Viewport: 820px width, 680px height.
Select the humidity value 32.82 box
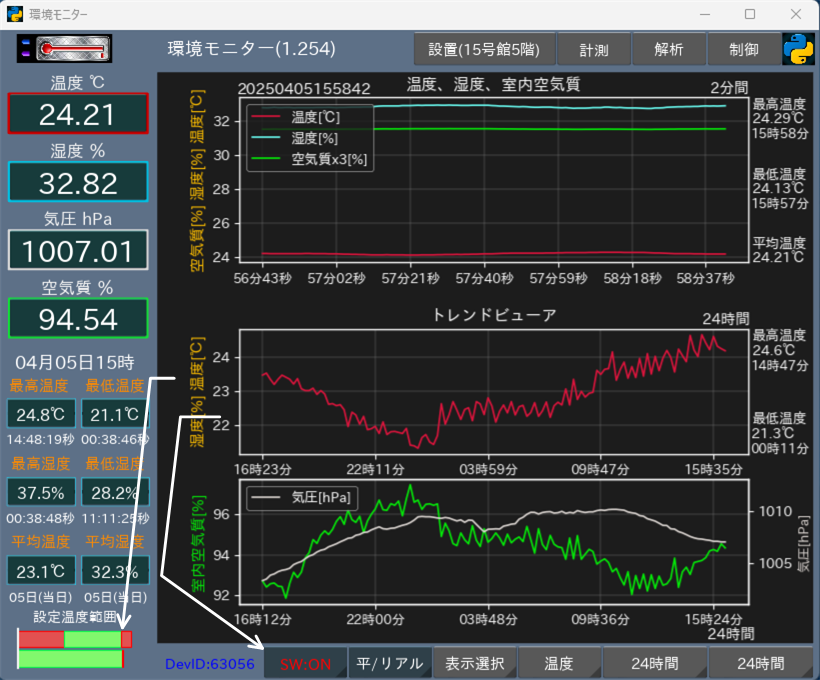coord(78,182)
